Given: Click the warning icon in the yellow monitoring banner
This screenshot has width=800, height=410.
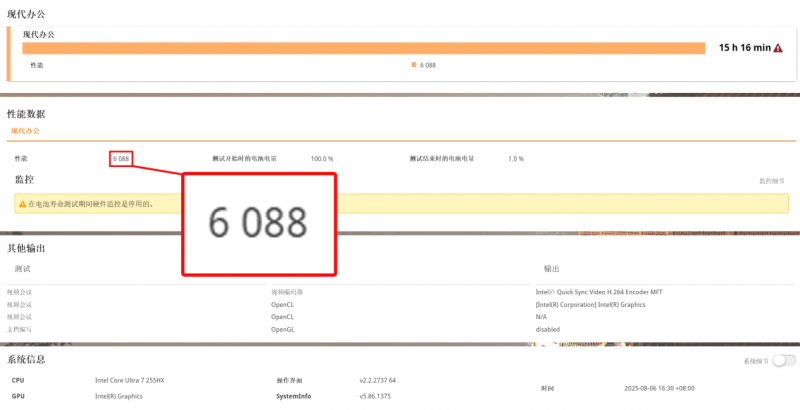Looking at the screenshot, I should coord(22,204).
